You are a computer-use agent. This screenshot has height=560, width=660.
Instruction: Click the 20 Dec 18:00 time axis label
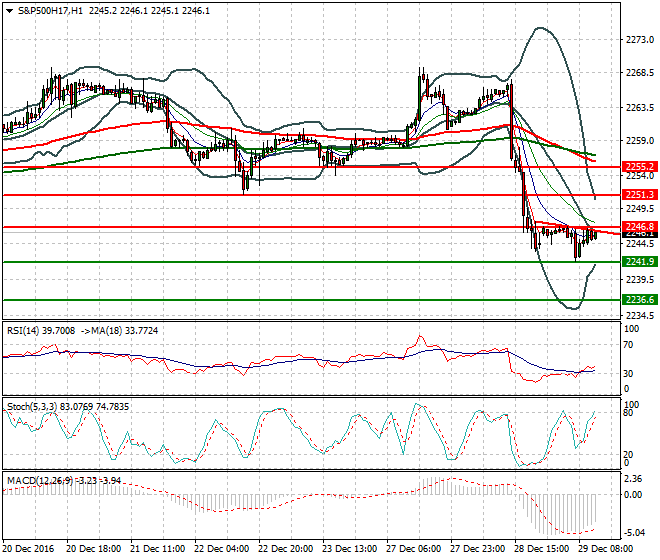[93, 549]
